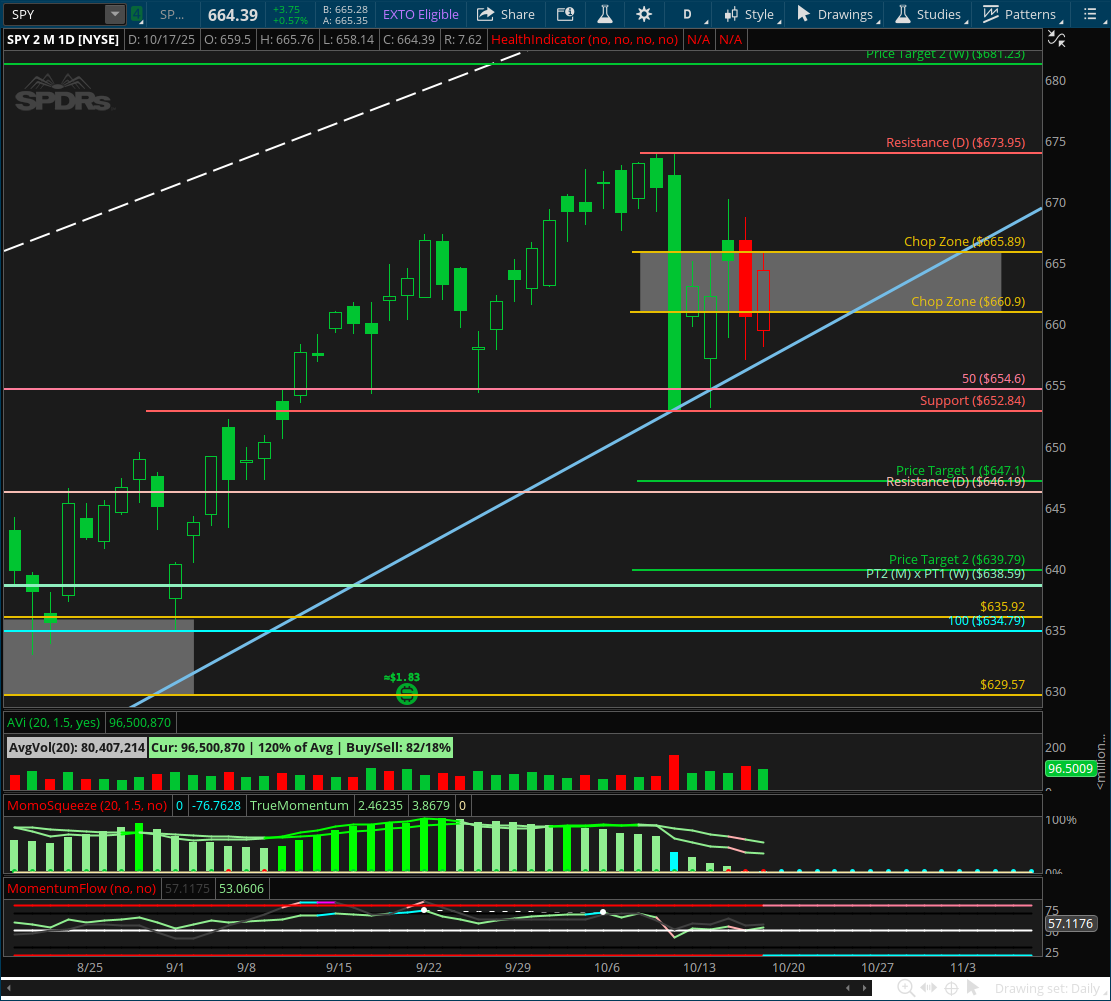Click the Support ($652.84) label
Screen dimensions: 1111x1001
tap(972, 401)
